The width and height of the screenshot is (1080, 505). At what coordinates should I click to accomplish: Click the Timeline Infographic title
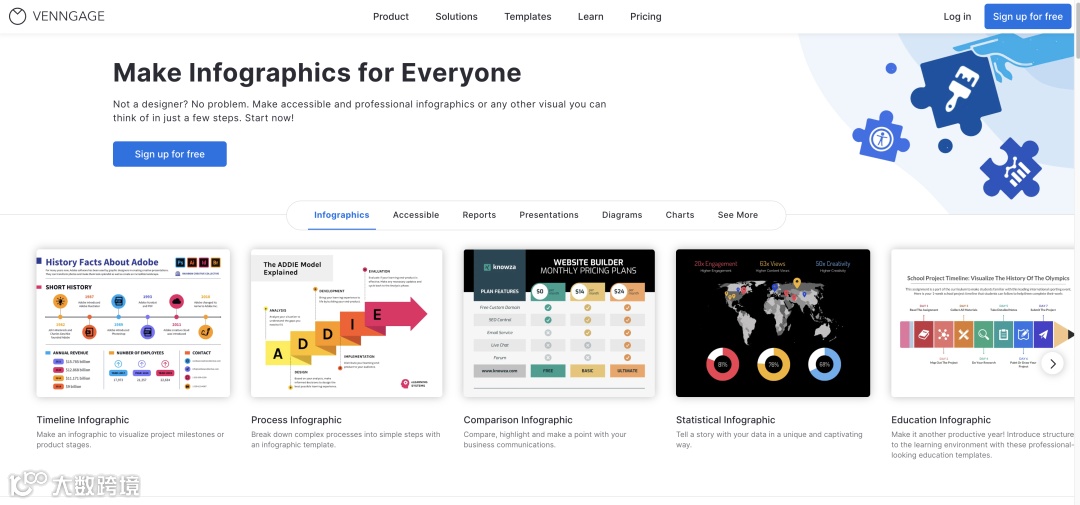83,420
